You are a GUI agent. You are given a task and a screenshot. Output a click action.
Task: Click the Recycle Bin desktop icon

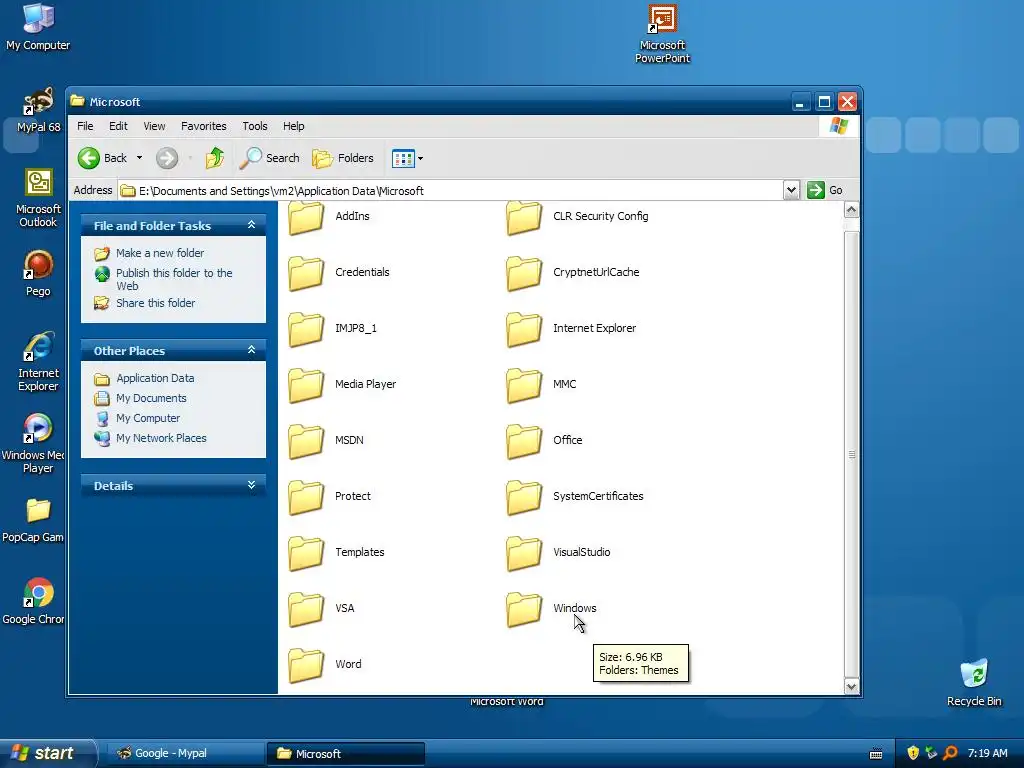coord(974,682)
